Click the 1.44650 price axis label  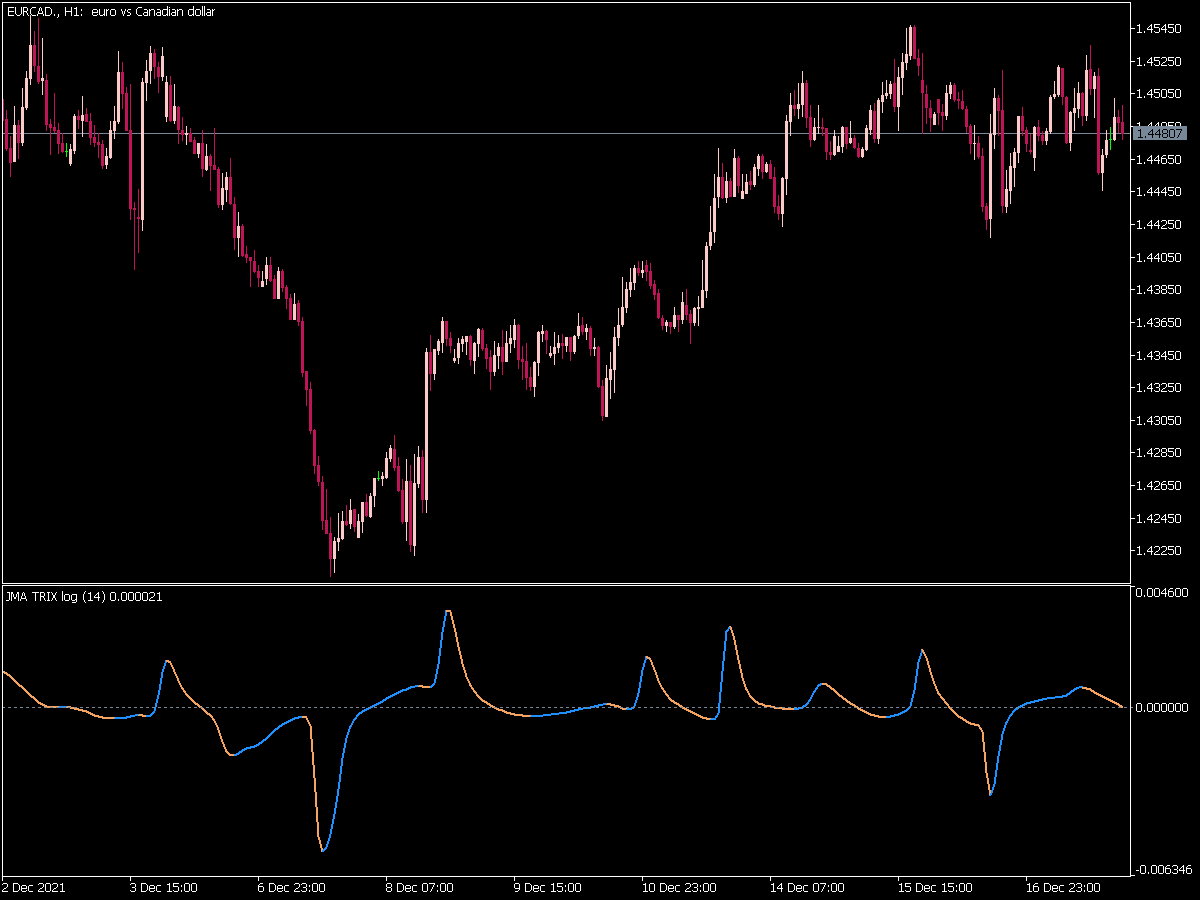coord(1160,159)
